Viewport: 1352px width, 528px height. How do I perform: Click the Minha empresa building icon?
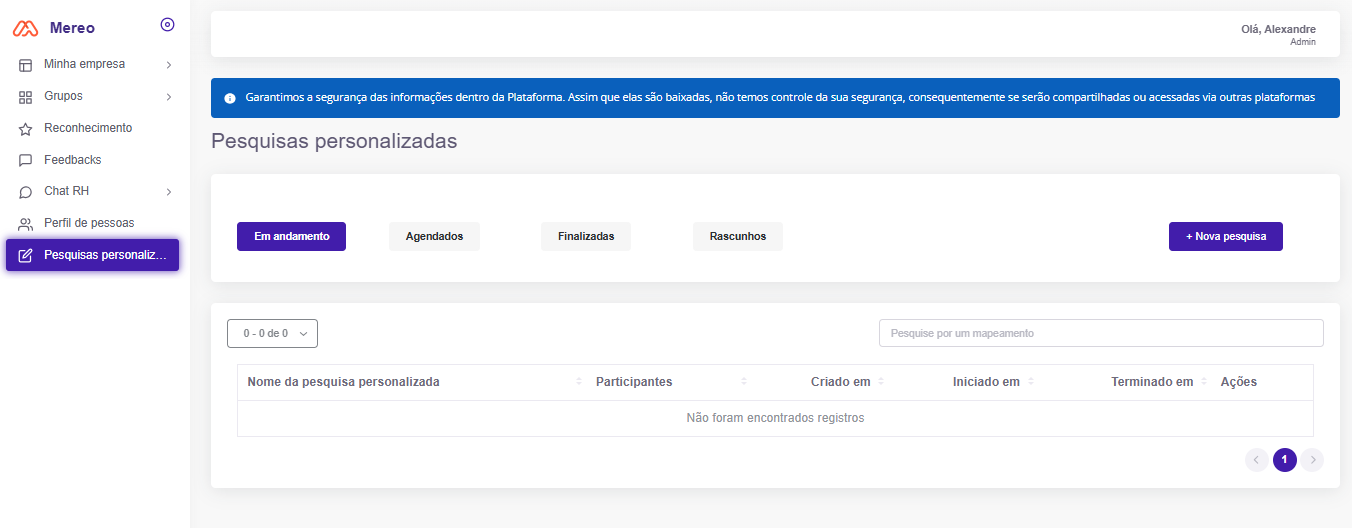[x=26, y=65]
